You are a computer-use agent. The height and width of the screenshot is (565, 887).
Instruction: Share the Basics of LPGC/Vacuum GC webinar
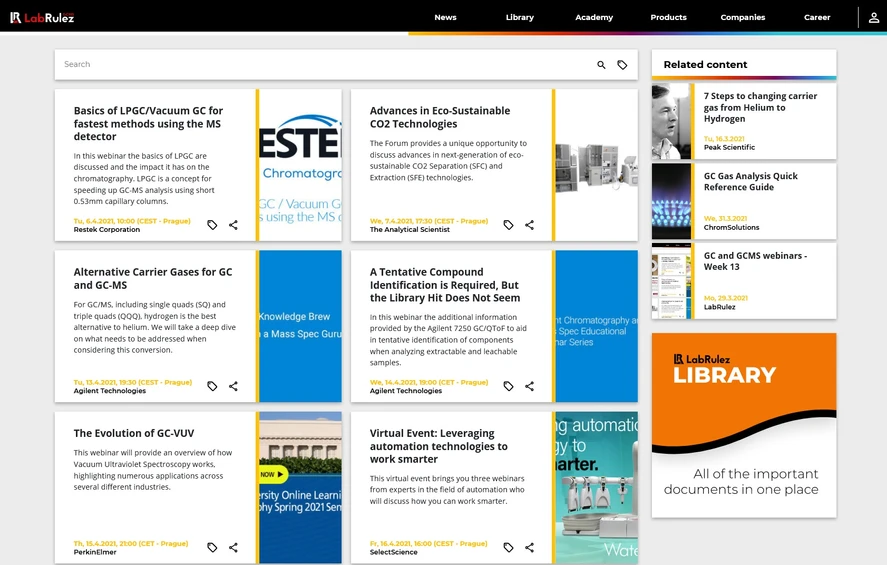pyautogui.click(x=233, y=225)
